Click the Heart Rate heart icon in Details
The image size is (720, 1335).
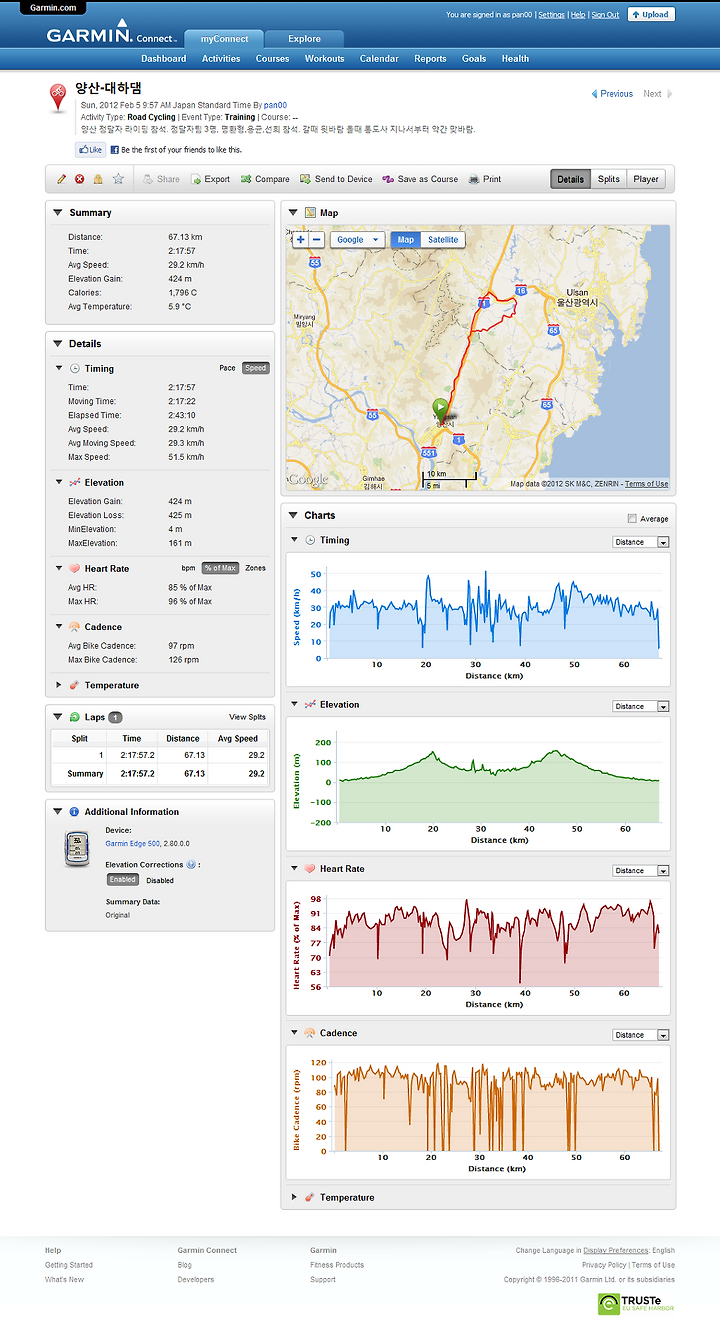[74, 568]
